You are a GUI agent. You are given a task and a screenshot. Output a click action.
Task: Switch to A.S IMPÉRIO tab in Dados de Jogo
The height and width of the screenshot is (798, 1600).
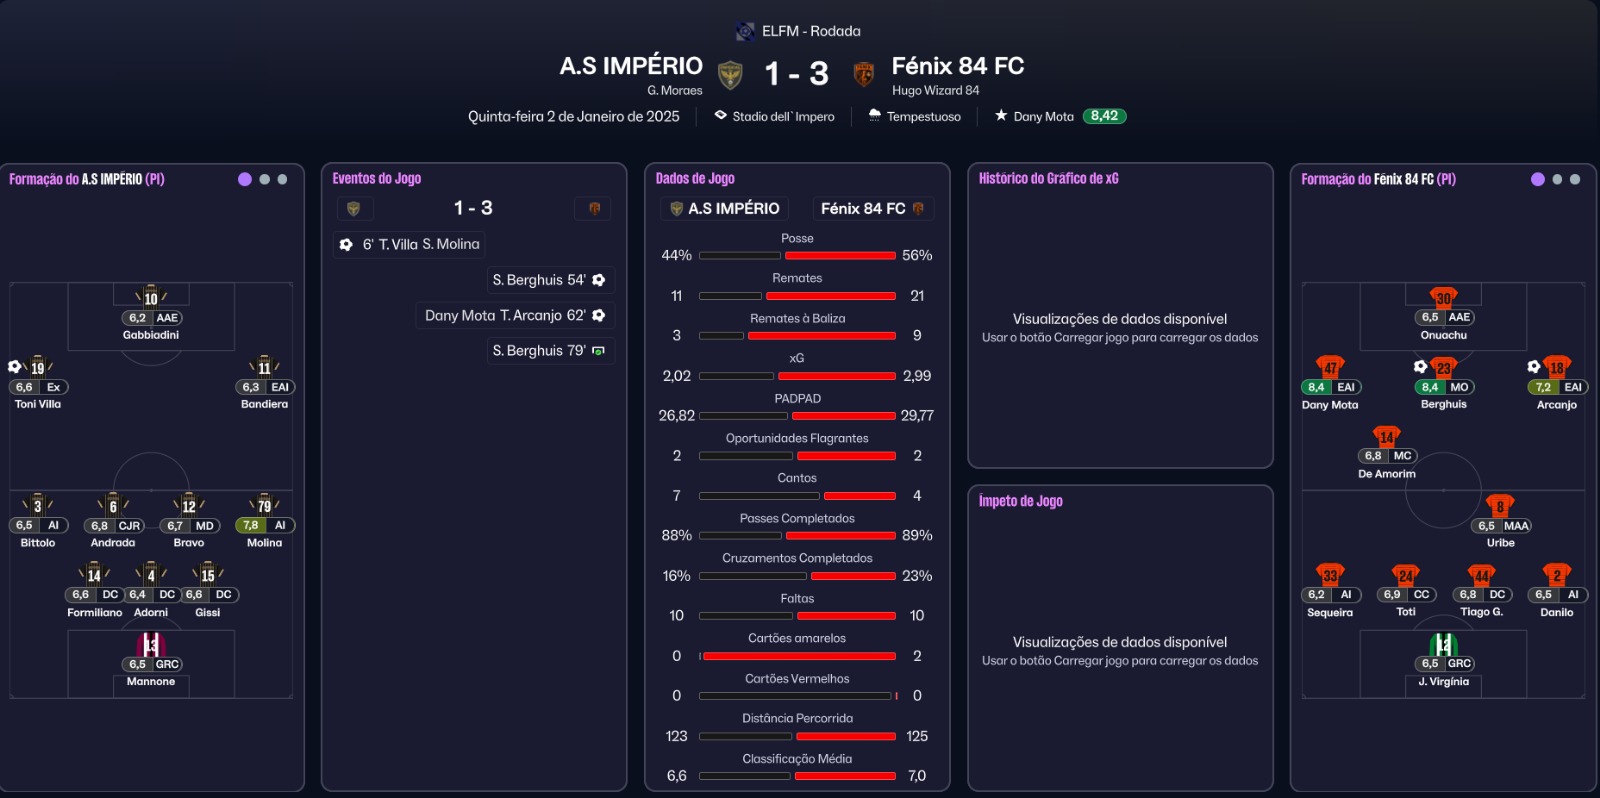725,208
